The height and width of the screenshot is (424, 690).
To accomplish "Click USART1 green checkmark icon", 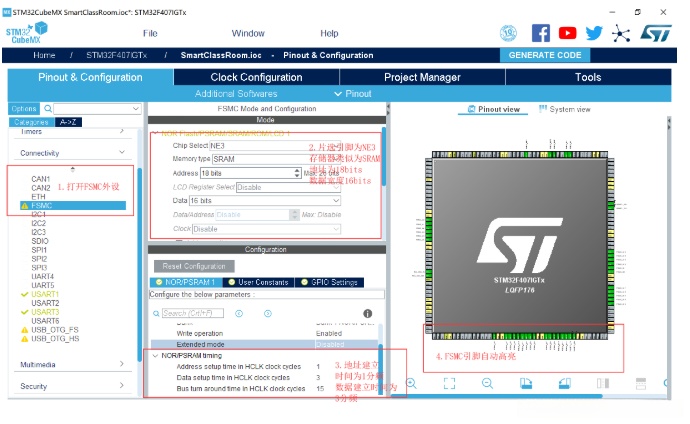I will click(x=25, y=294).
